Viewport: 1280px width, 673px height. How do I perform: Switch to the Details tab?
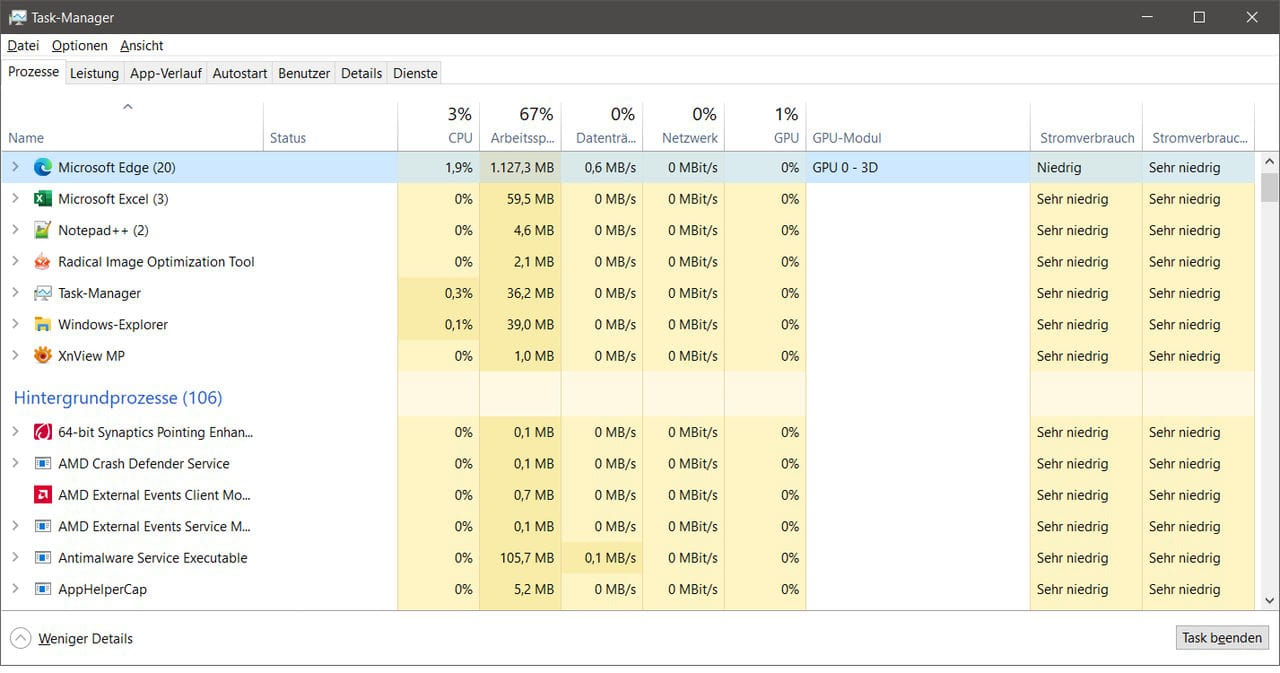(362, 73)
